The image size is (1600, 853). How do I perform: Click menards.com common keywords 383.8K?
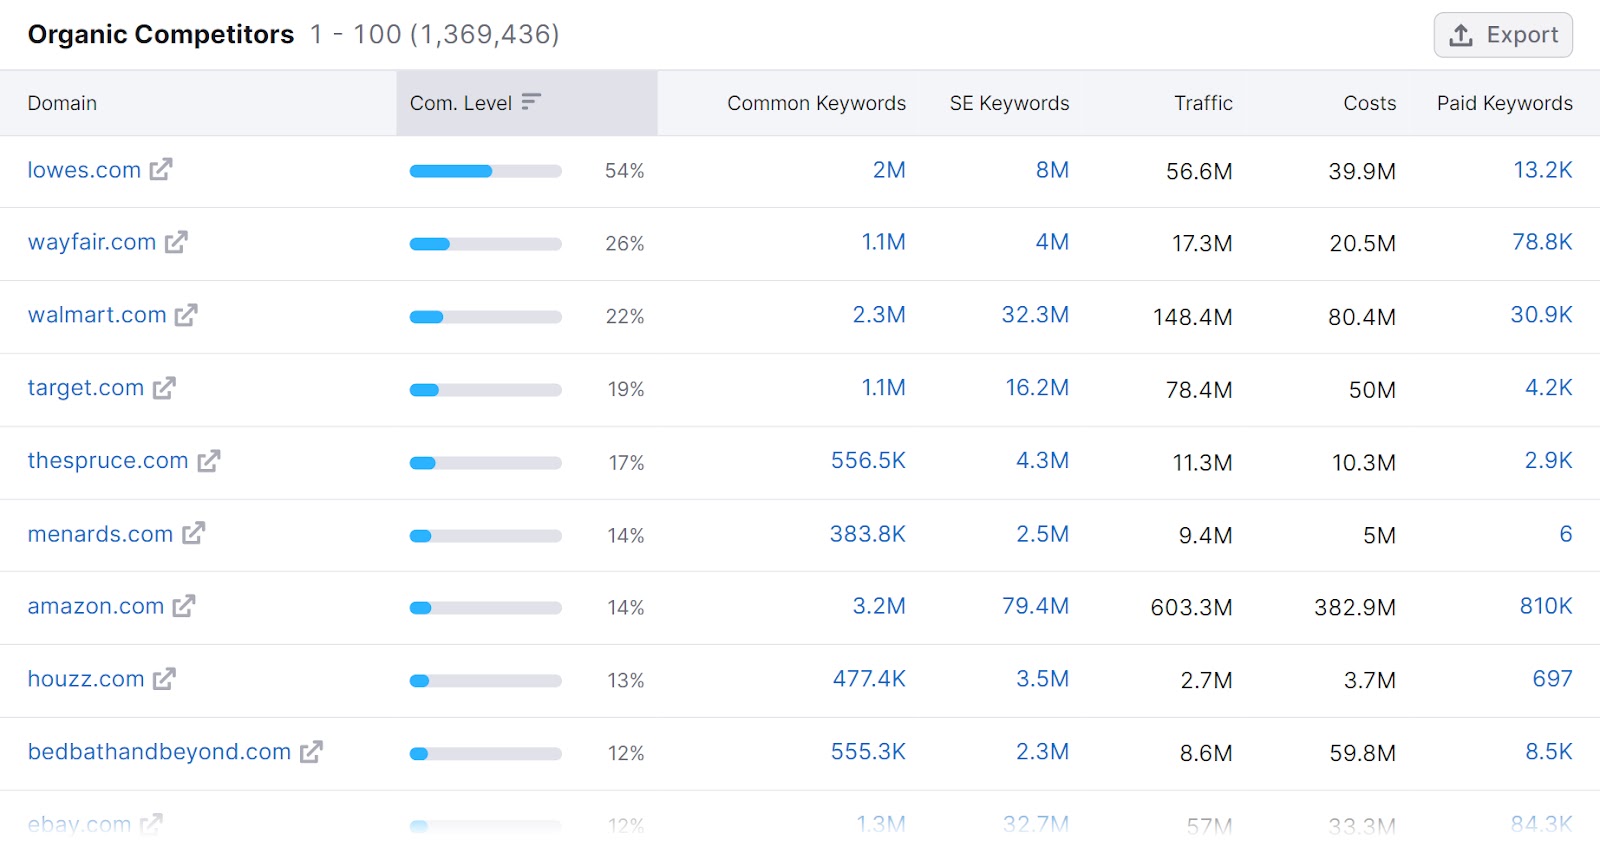point(867,534)
